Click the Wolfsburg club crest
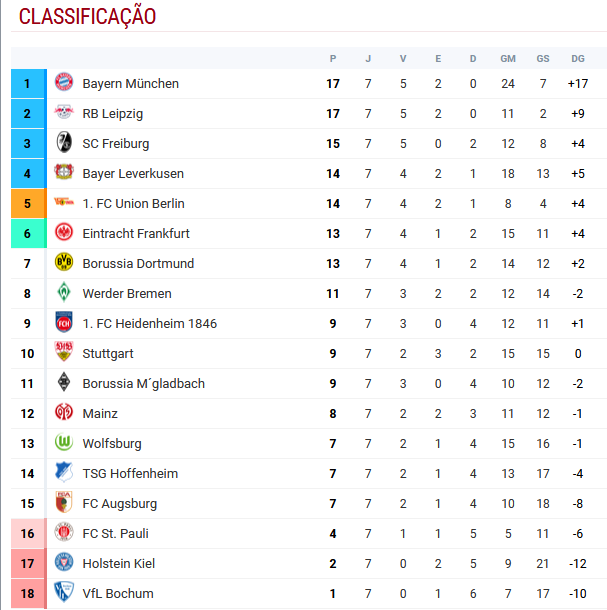 [x=64, y=442]
